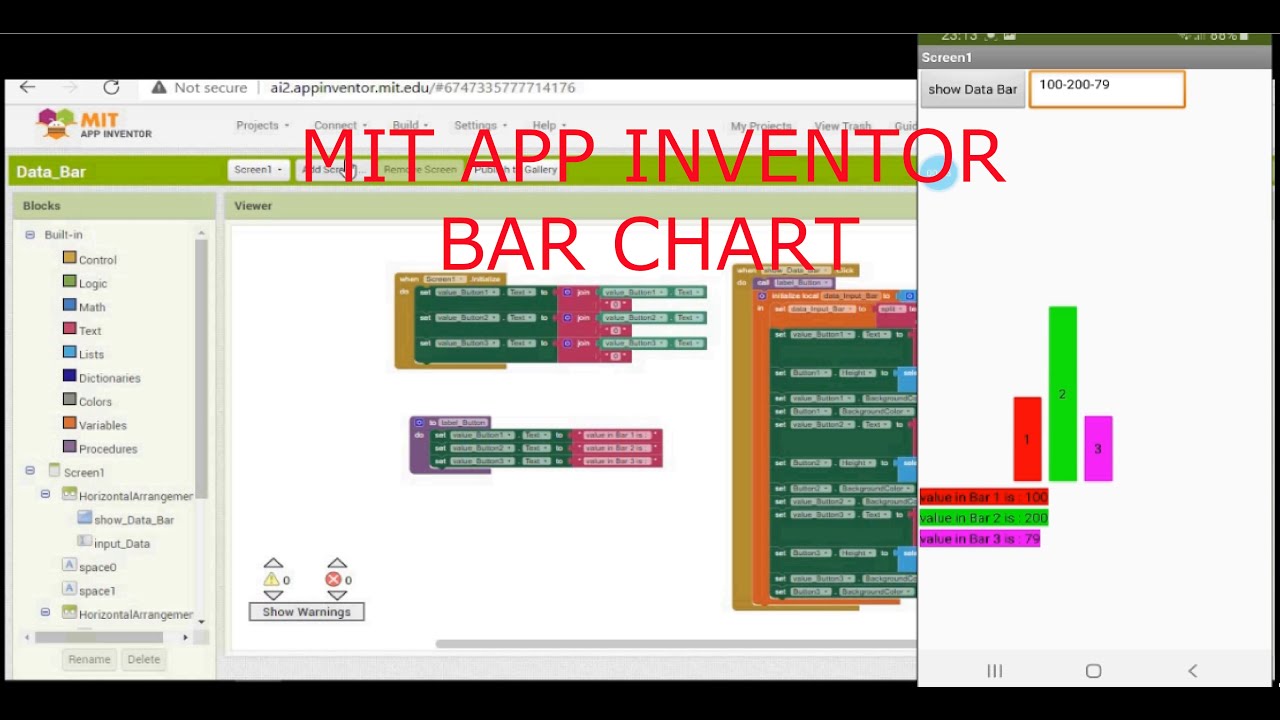Go to My Projects
Image resolution: width=1280 pixels, height=720 pixels.
[760, 127]
